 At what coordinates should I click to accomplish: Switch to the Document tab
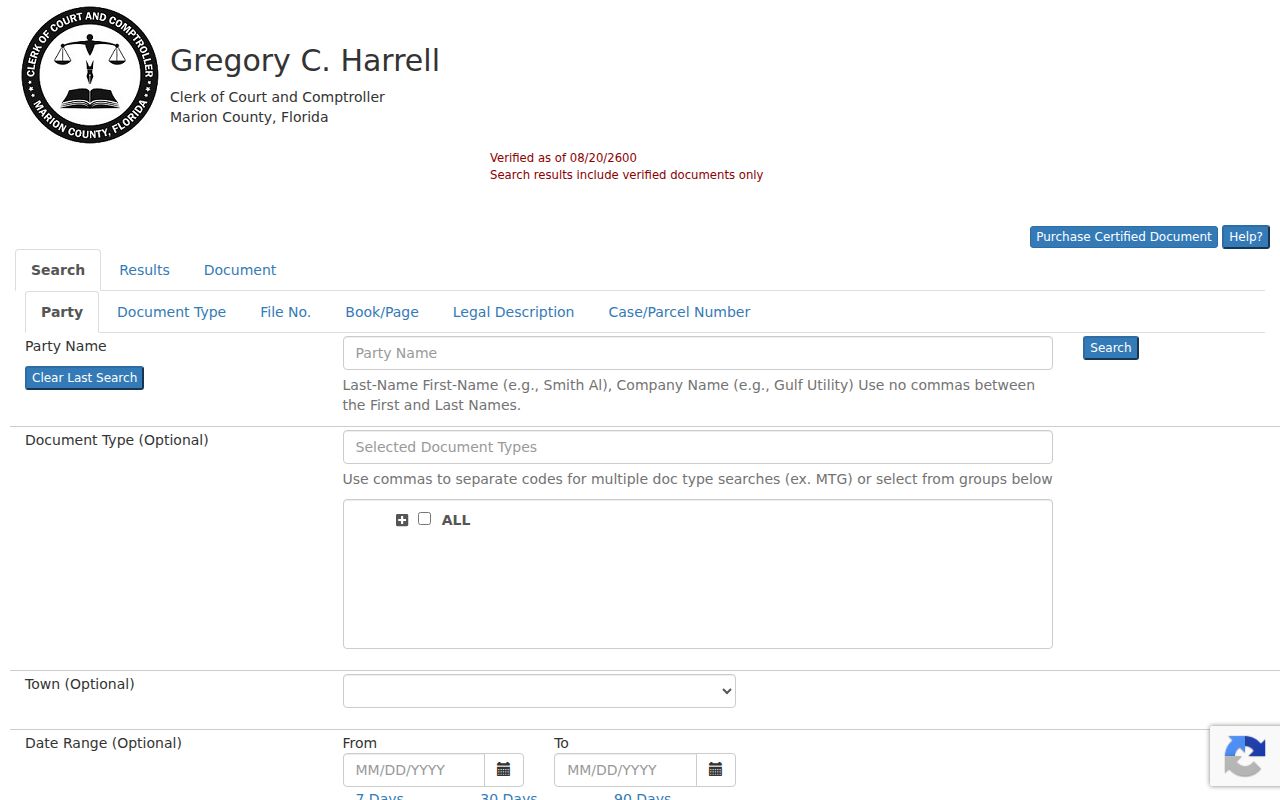pos(240,270)
